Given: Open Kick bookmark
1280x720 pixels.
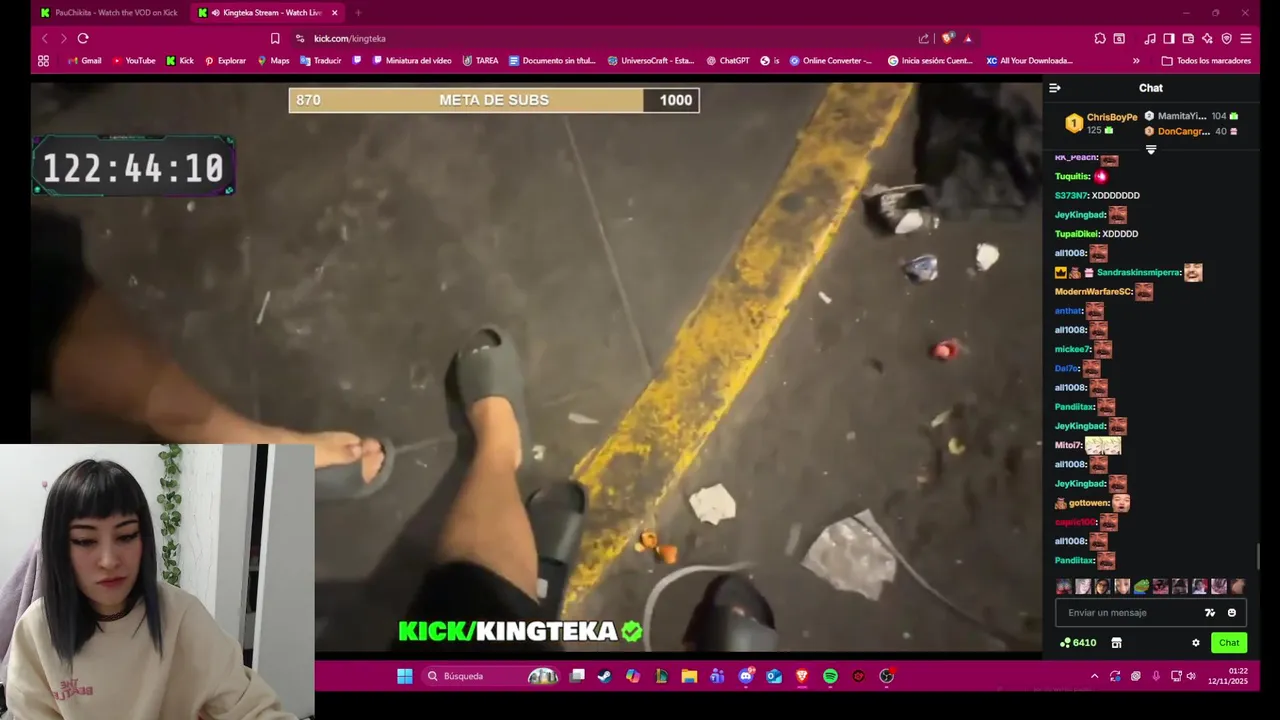Looking at the screenshot, I should click(x=180, y=60).
